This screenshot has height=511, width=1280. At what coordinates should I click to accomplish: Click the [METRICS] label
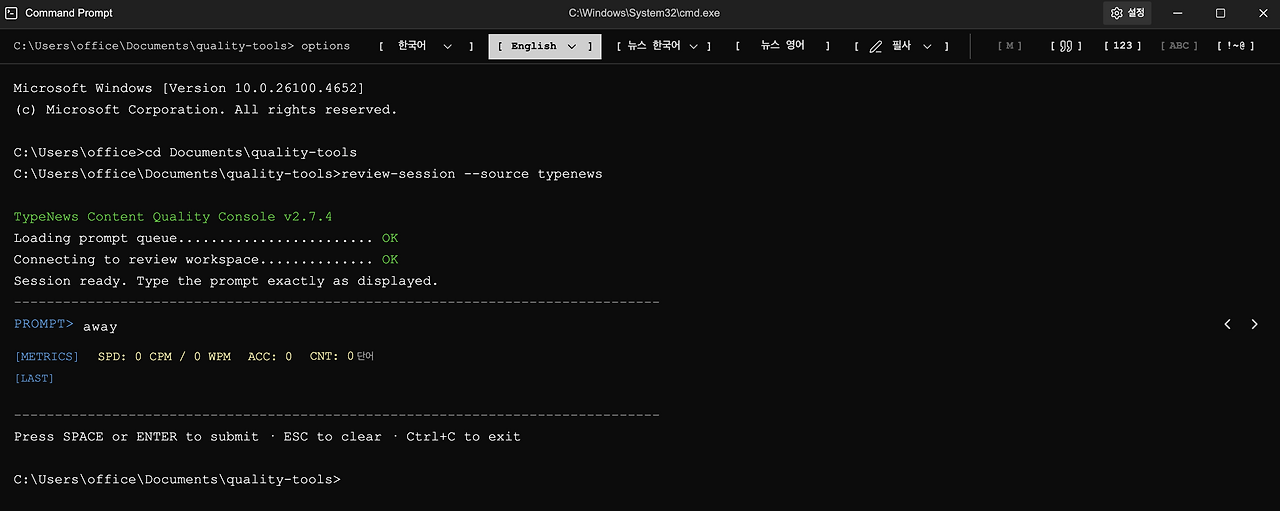46,357
